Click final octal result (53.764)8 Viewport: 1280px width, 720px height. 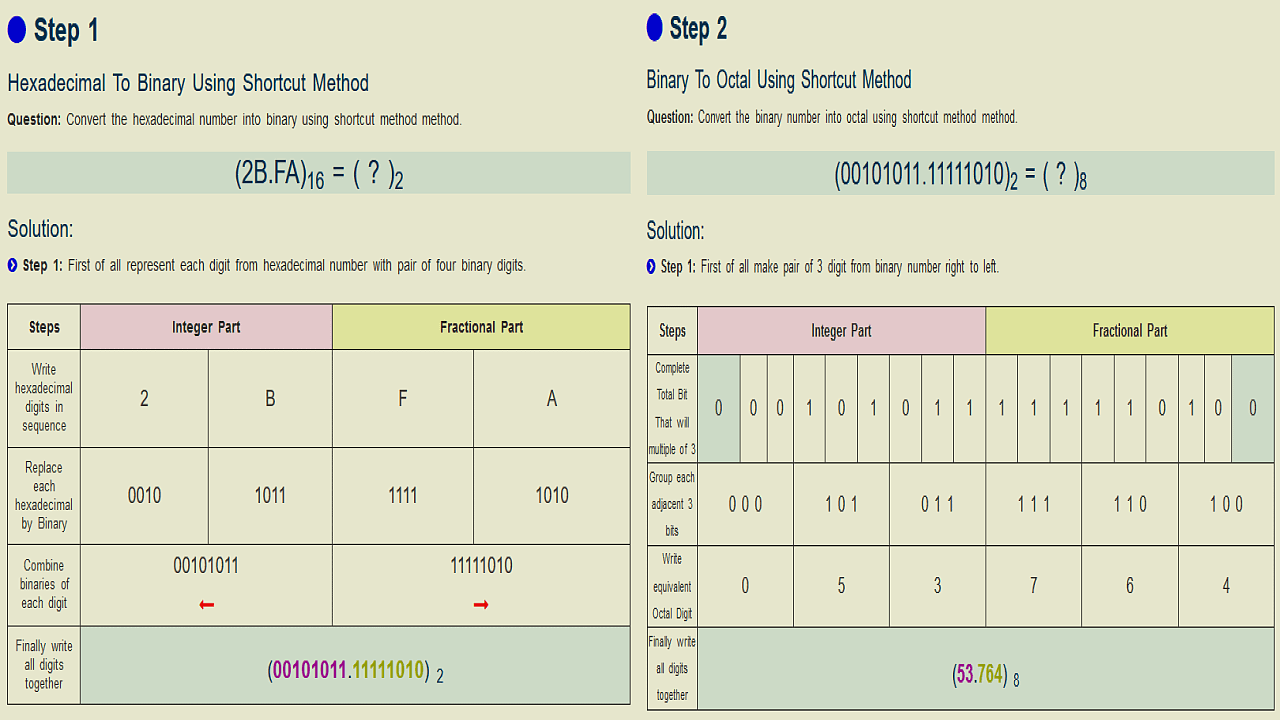pyautogui.click(x=986, y=675)
